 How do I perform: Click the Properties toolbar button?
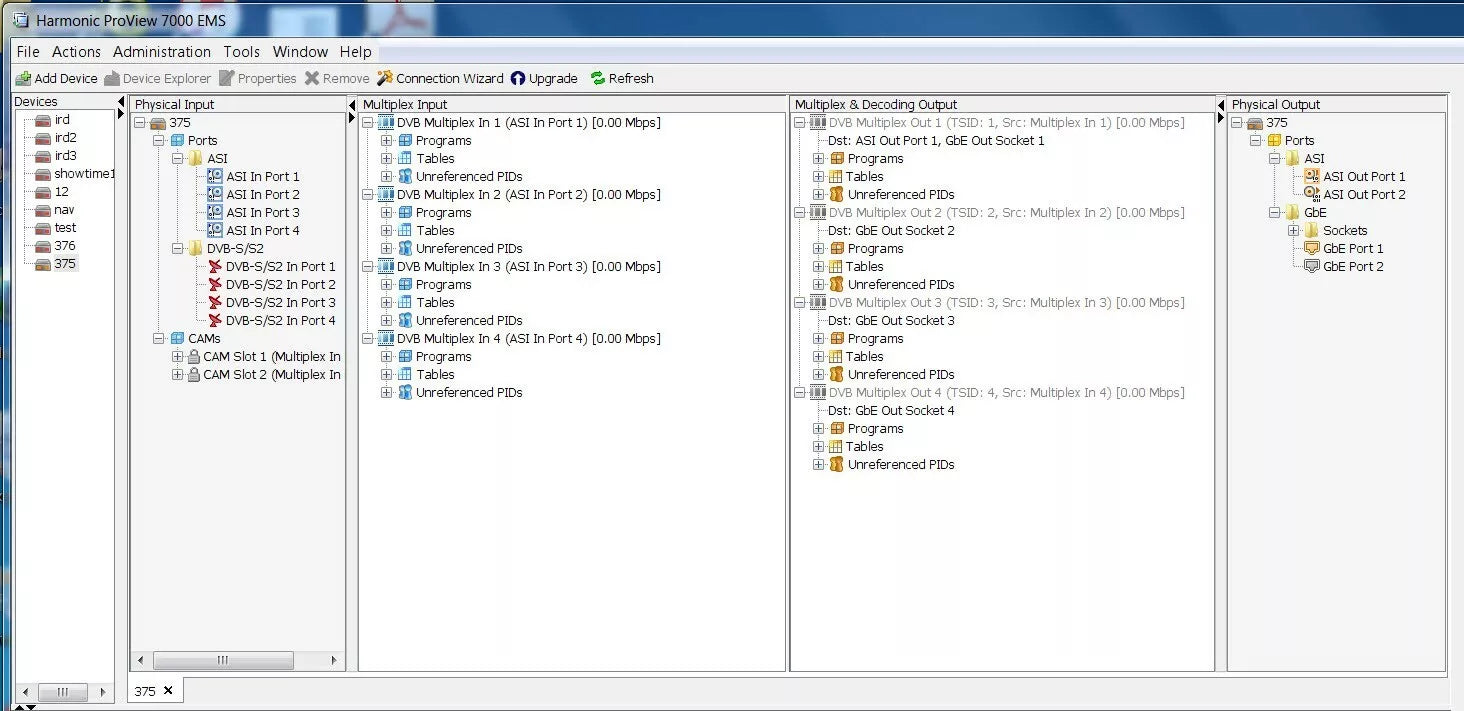257,78
